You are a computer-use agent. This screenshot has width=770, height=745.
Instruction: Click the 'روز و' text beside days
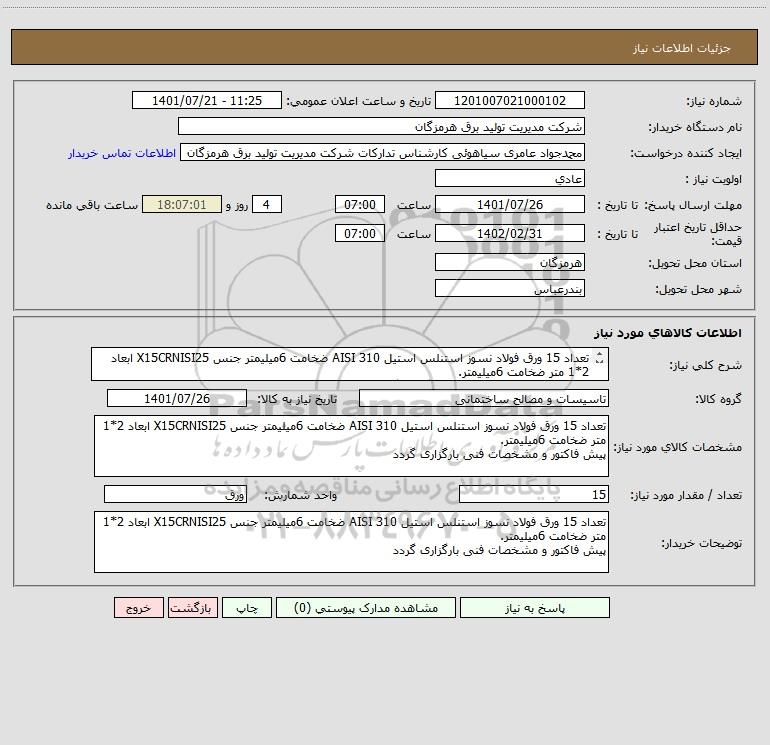tap(237, 205)
